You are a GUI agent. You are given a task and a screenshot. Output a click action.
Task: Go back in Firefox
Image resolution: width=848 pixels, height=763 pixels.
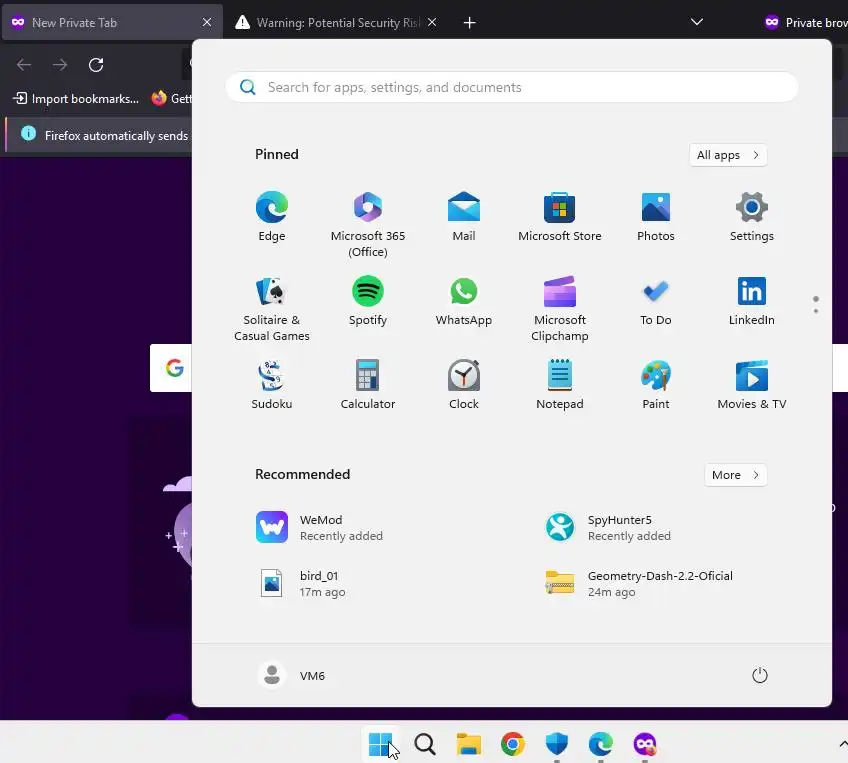click(24, 65)
